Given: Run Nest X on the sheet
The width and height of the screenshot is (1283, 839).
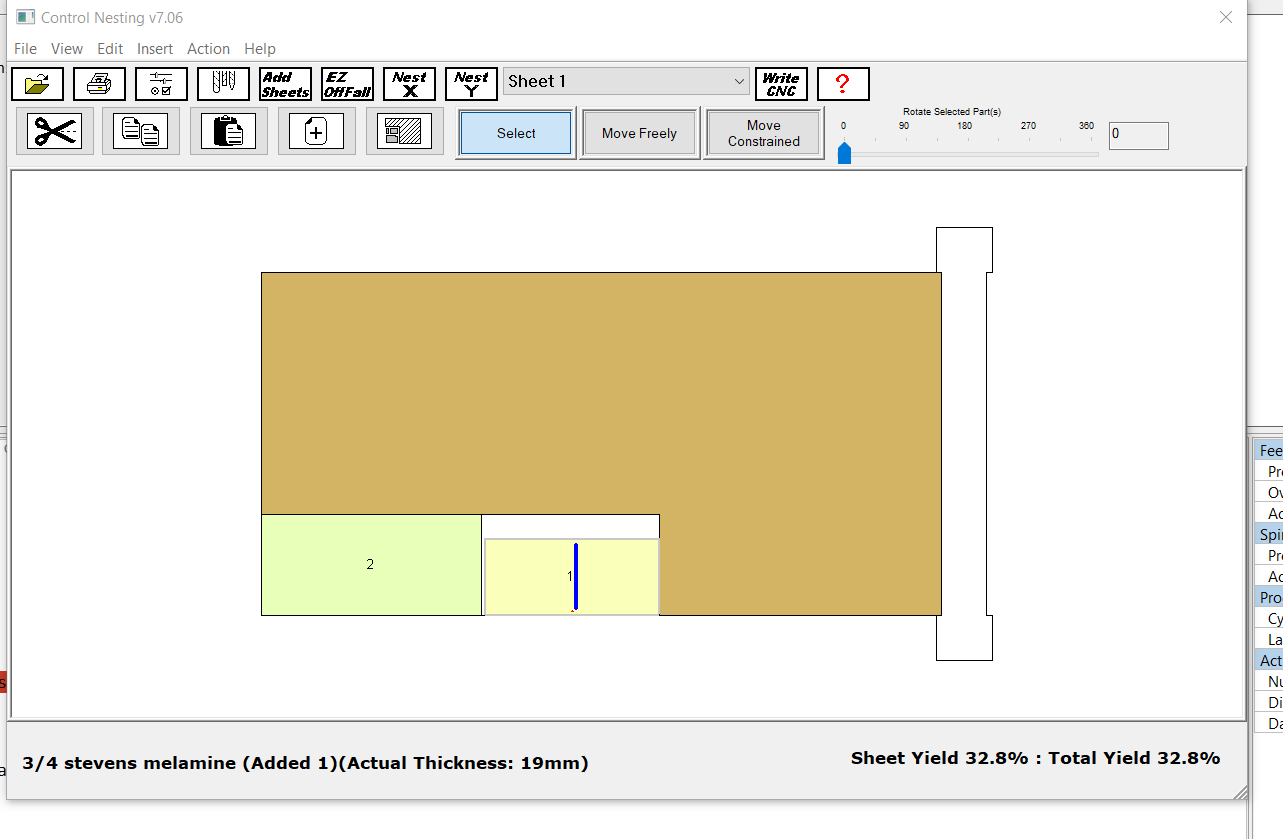Looking at the screenshot, I should coord(409,84).
